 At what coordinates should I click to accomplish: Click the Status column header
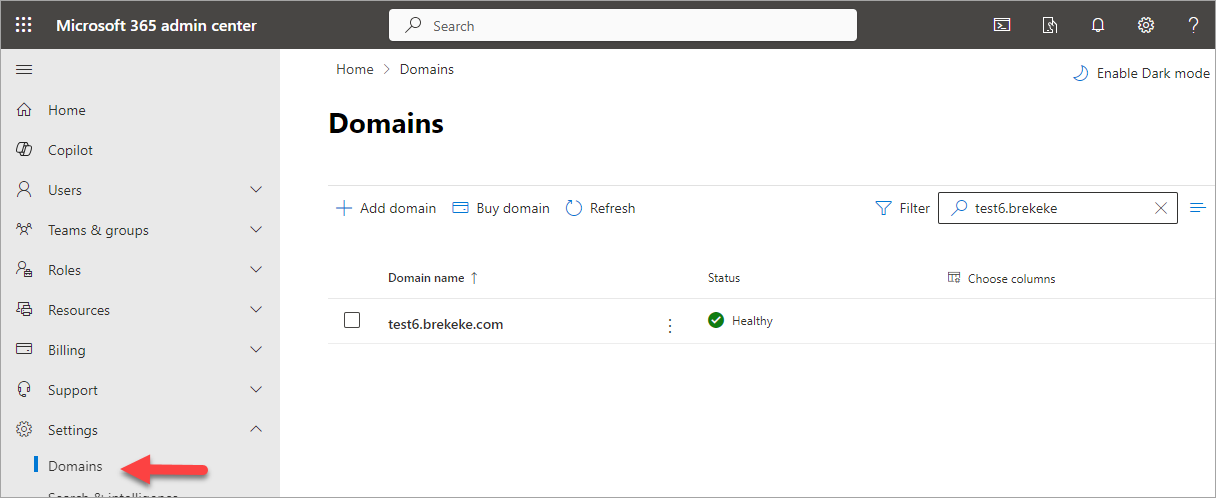tap(724, 278)
